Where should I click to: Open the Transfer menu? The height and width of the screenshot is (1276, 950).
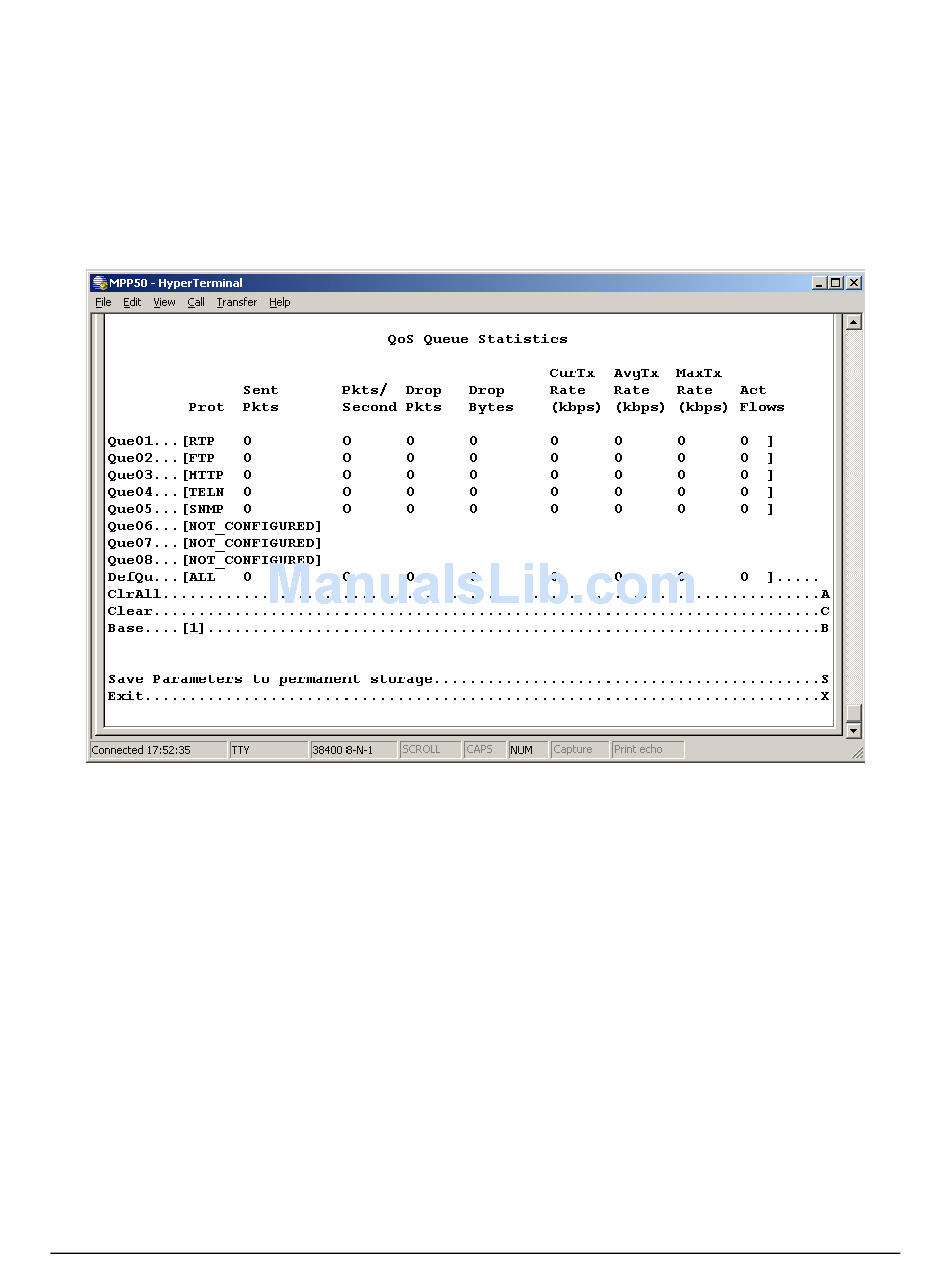click(x=237, y=302)
